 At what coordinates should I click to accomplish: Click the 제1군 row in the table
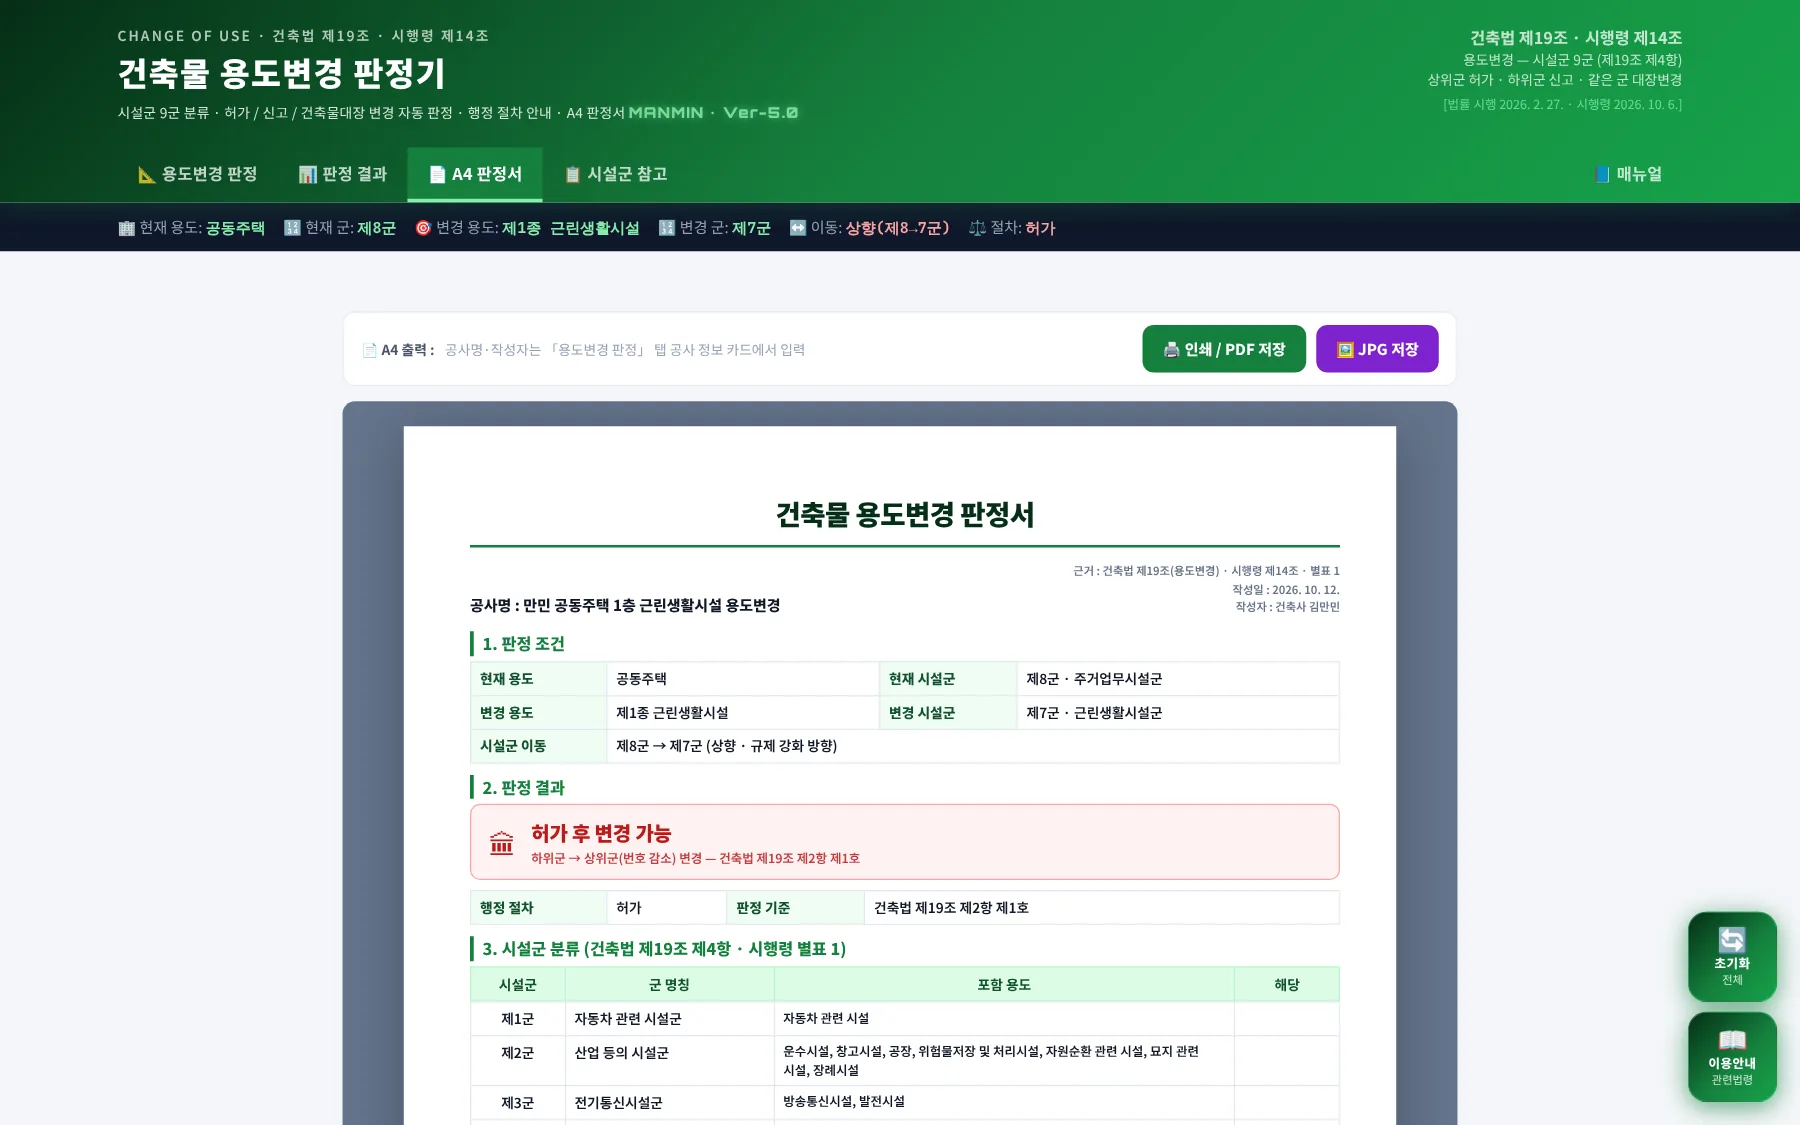(905, 1019)
